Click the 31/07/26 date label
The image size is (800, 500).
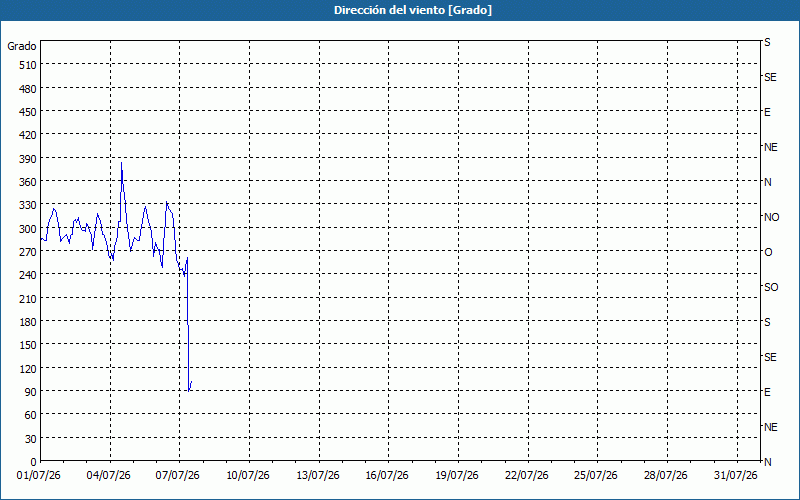pos(736,476)
